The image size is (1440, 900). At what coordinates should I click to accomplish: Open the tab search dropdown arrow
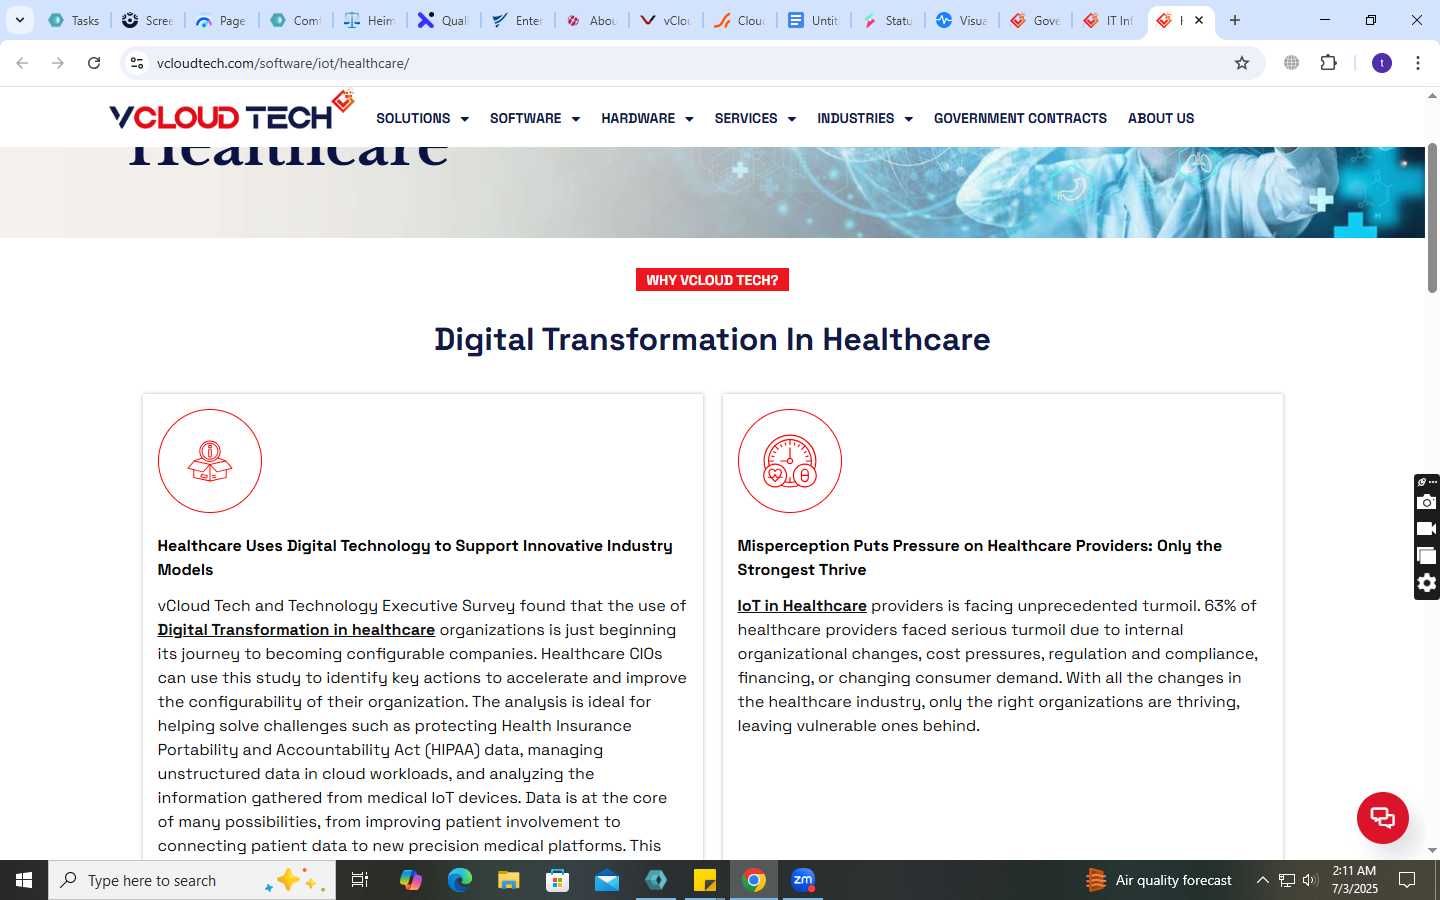(x=19, y=20)
